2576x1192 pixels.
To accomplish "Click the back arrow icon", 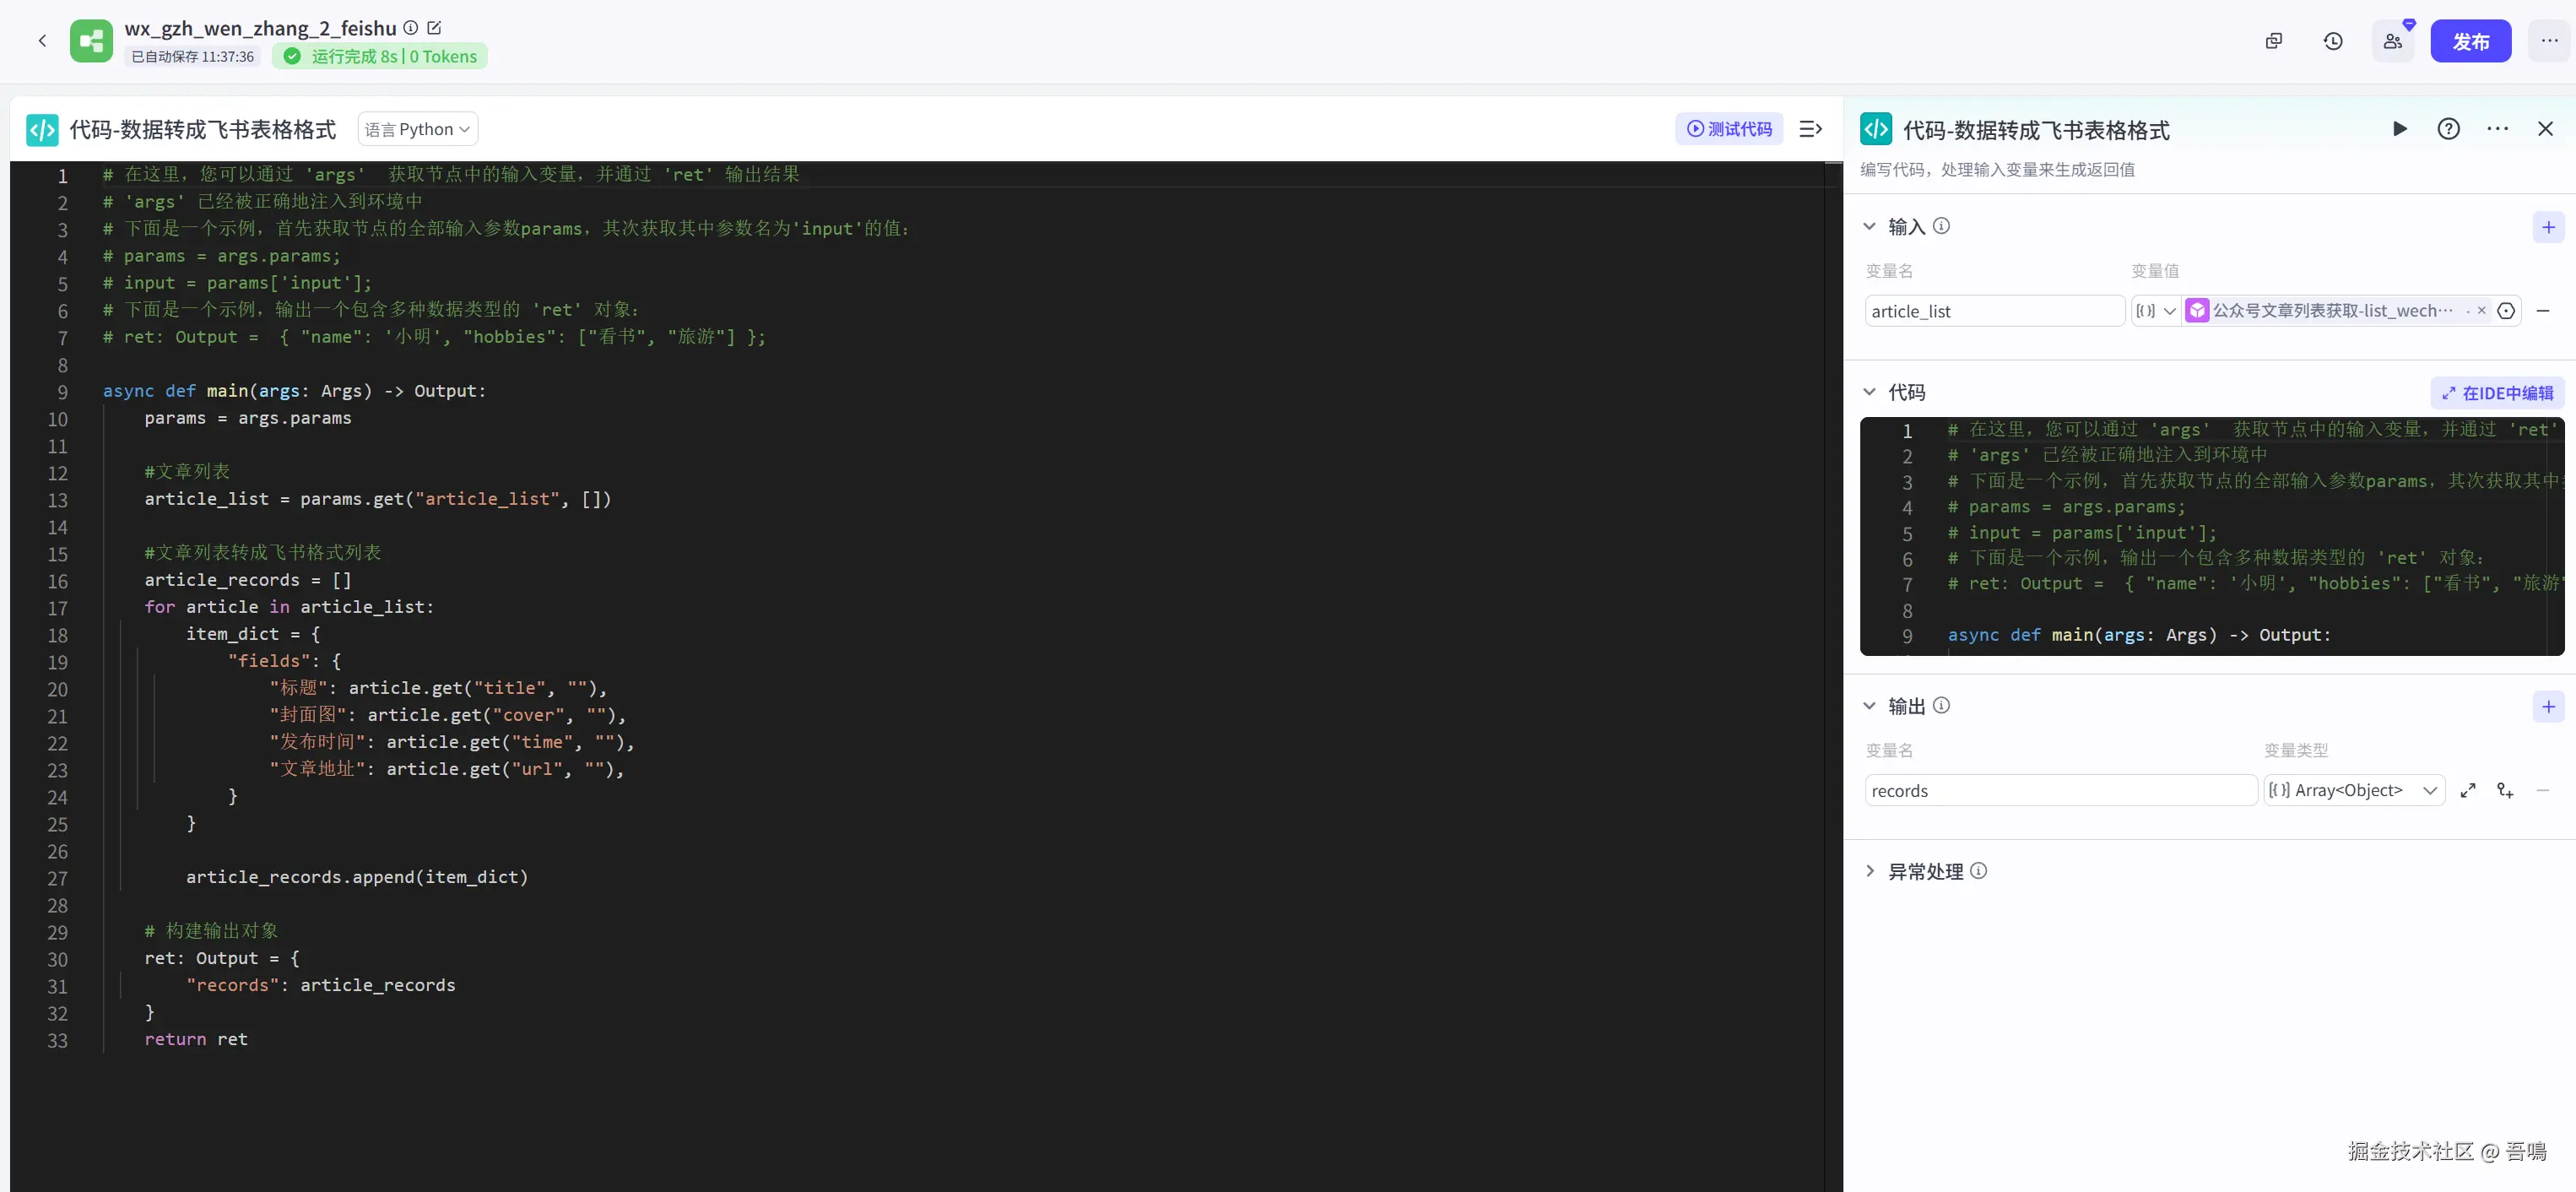I will (x=42, y=41).
